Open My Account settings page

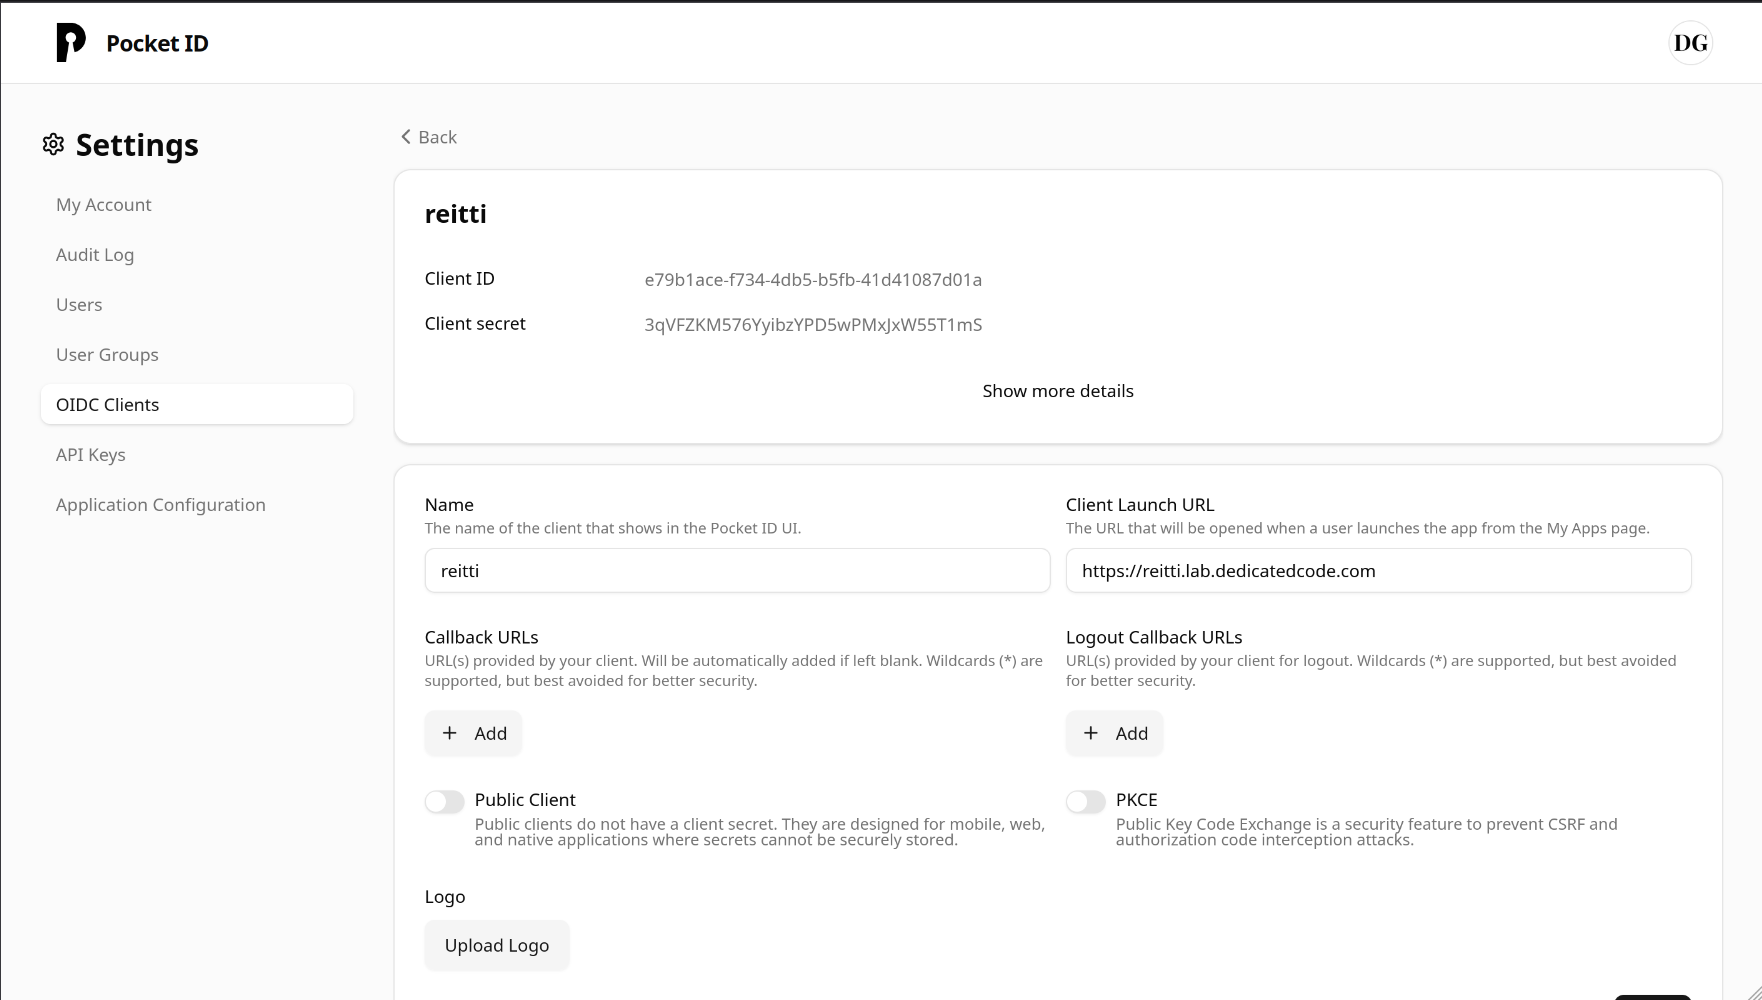coord(104,205)
